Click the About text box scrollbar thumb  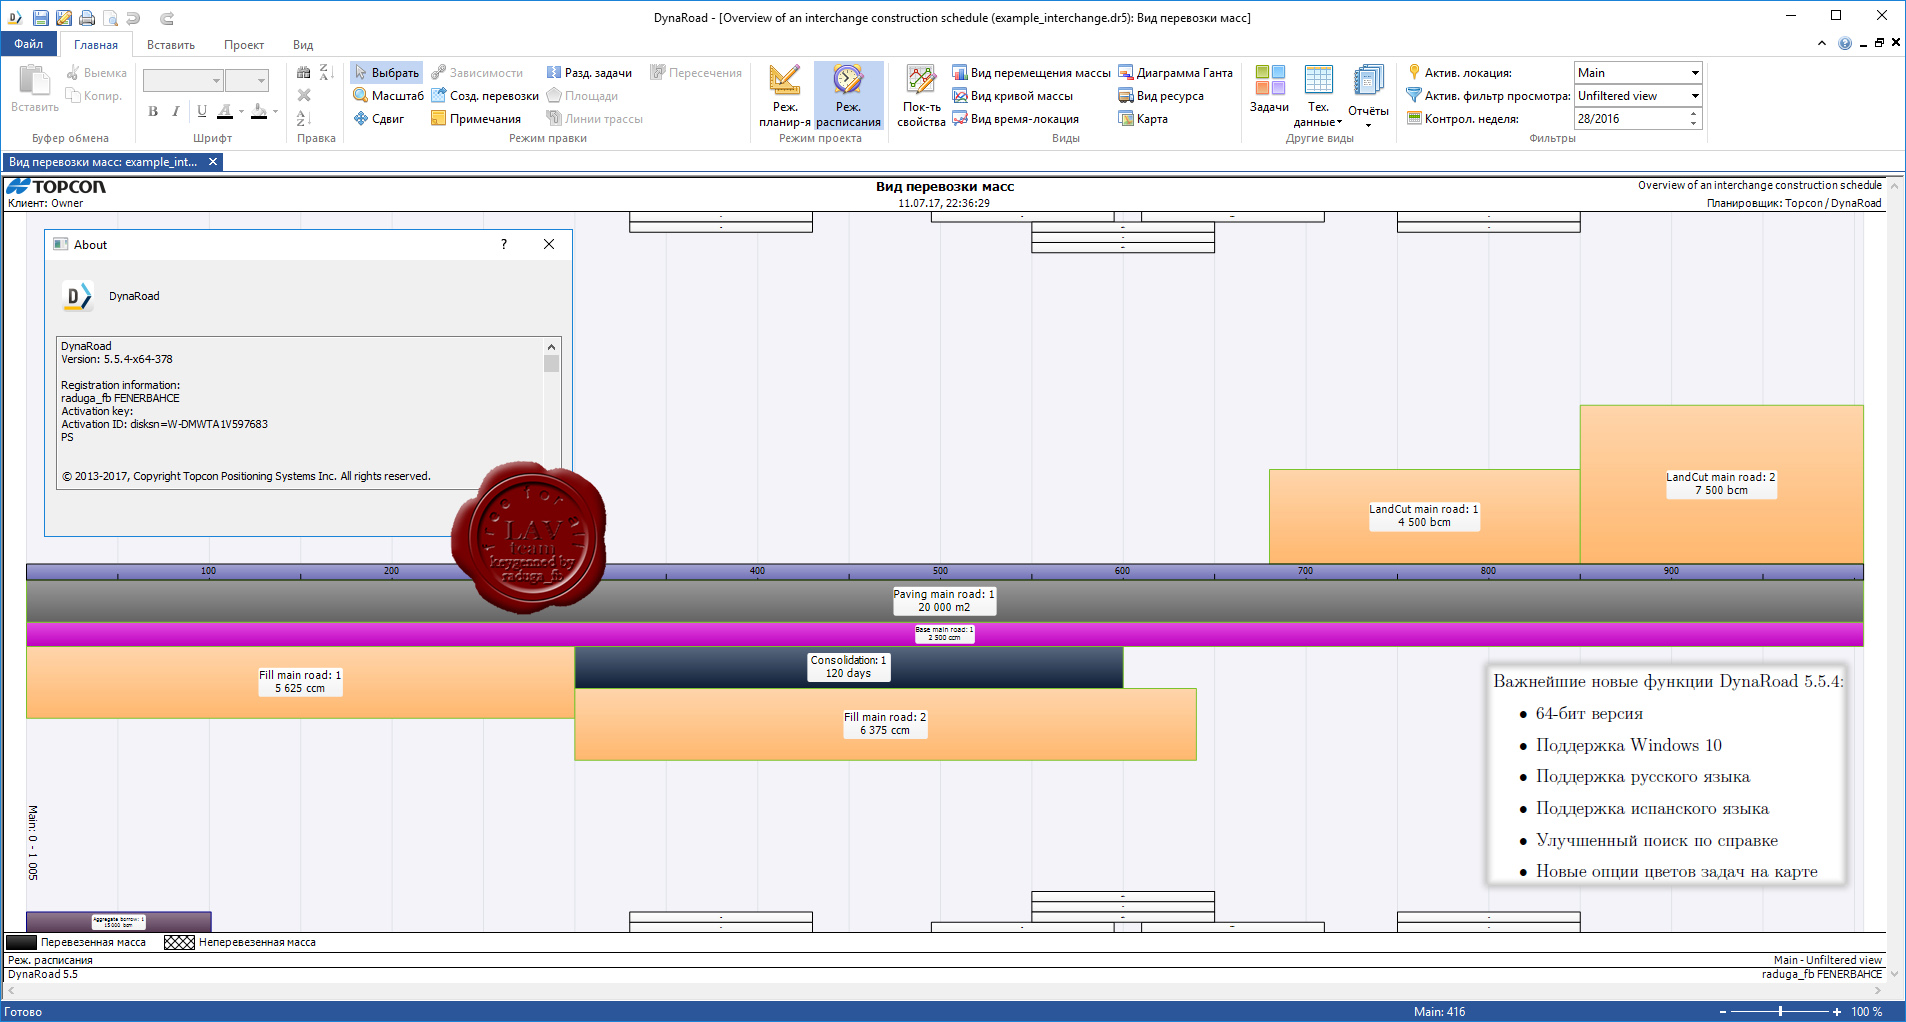(x=551, y=364)
